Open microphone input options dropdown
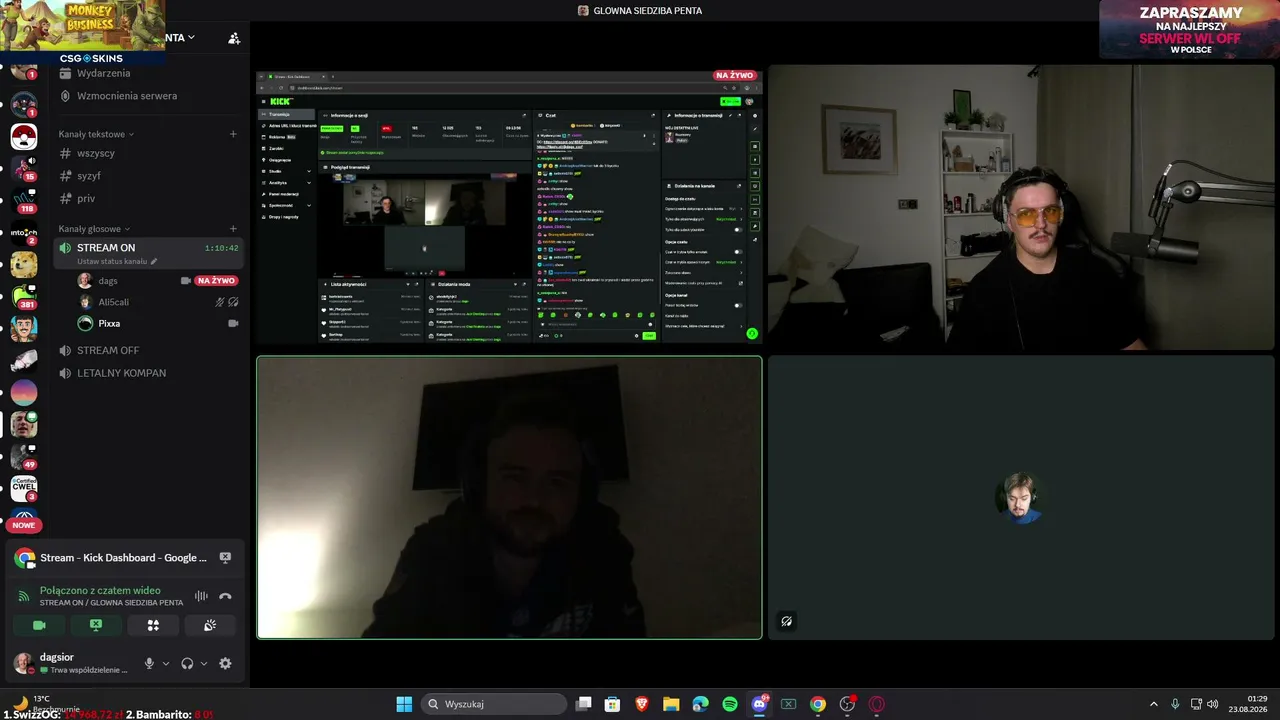The width and height of the screenshot is (1280, 720). pyautogui.click(x=166, y=663)
